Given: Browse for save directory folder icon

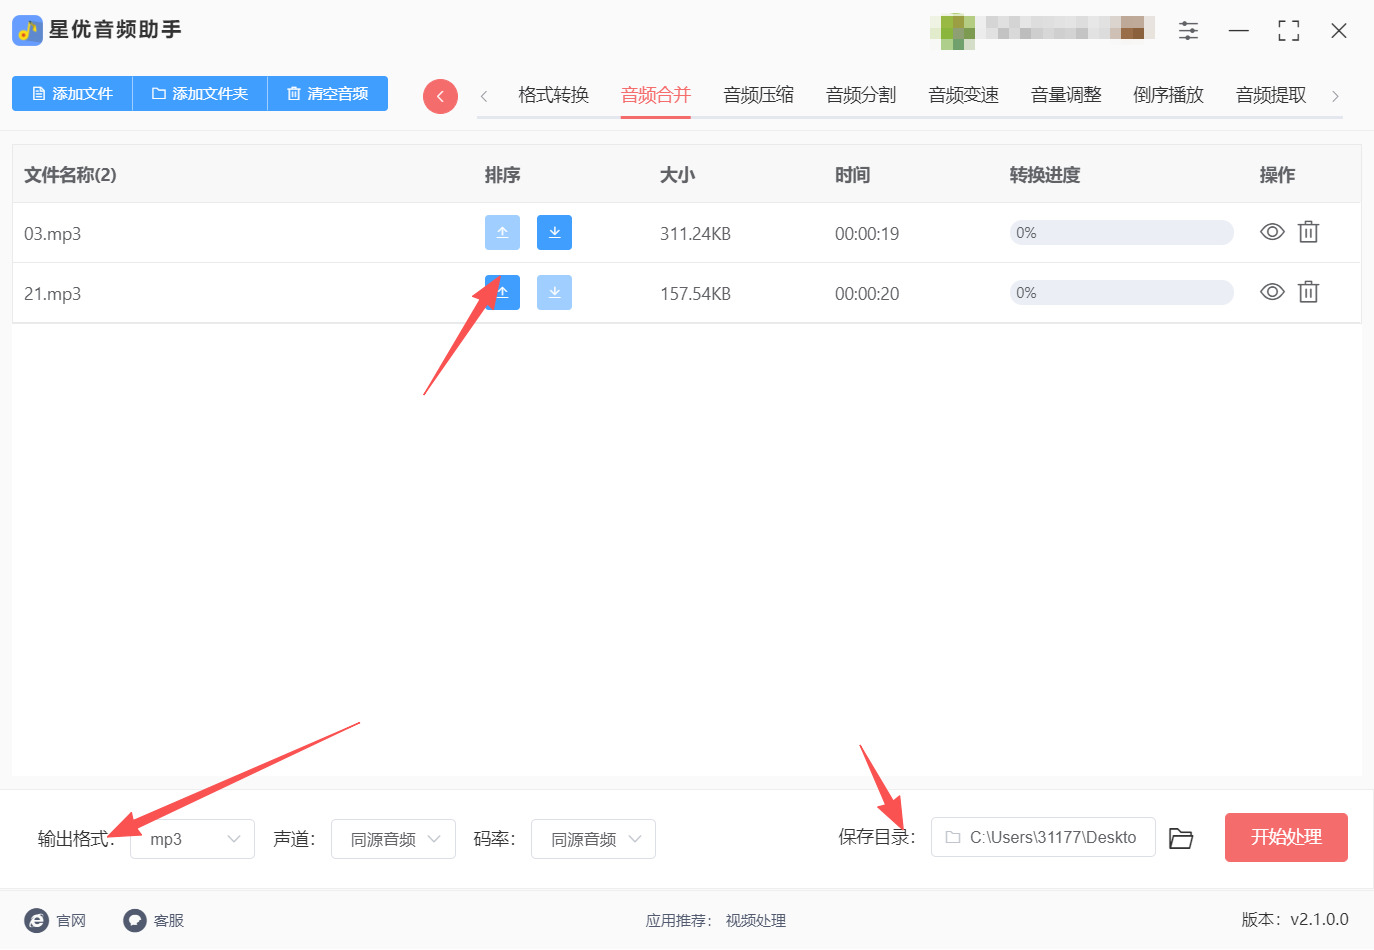Looking at the screenshot, I should [x=1181, y=838].
